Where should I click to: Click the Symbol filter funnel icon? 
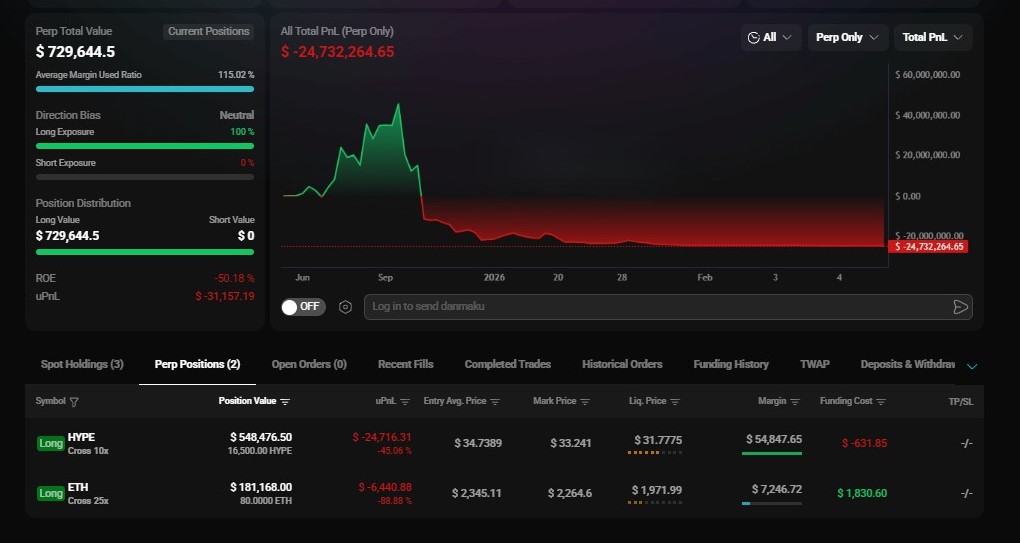[x=74, y=402]
